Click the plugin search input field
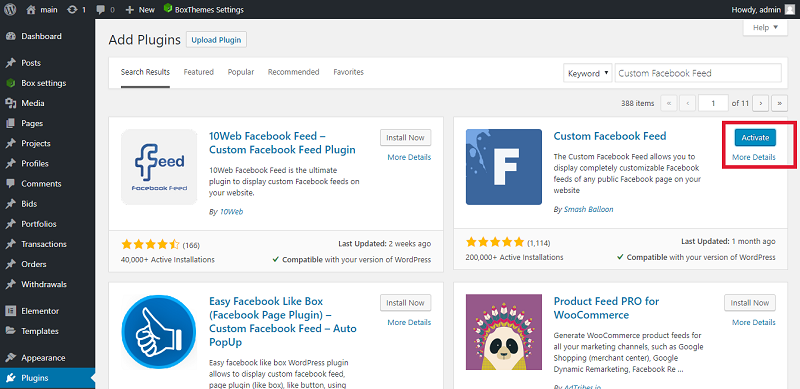This screenshot has width=800, height=389. click(x=698, y=73)
